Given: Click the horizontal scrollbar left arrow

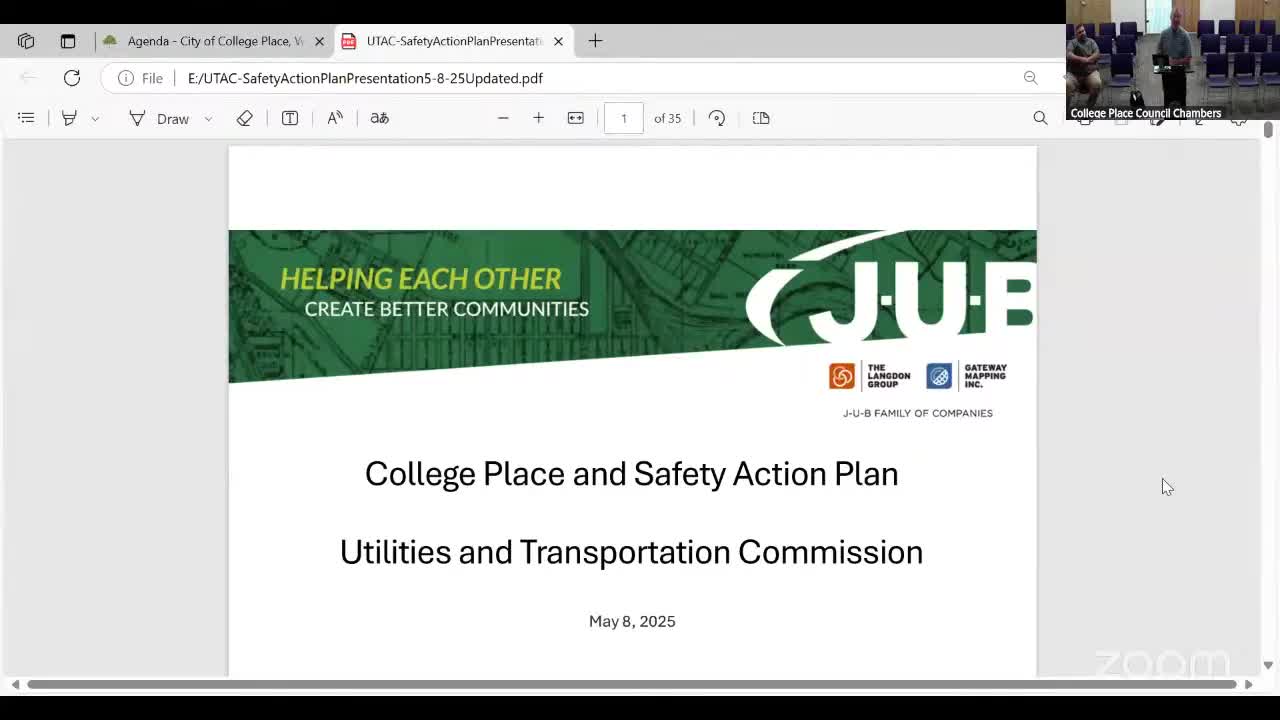Looking at the screenshot, I should 15,684.
